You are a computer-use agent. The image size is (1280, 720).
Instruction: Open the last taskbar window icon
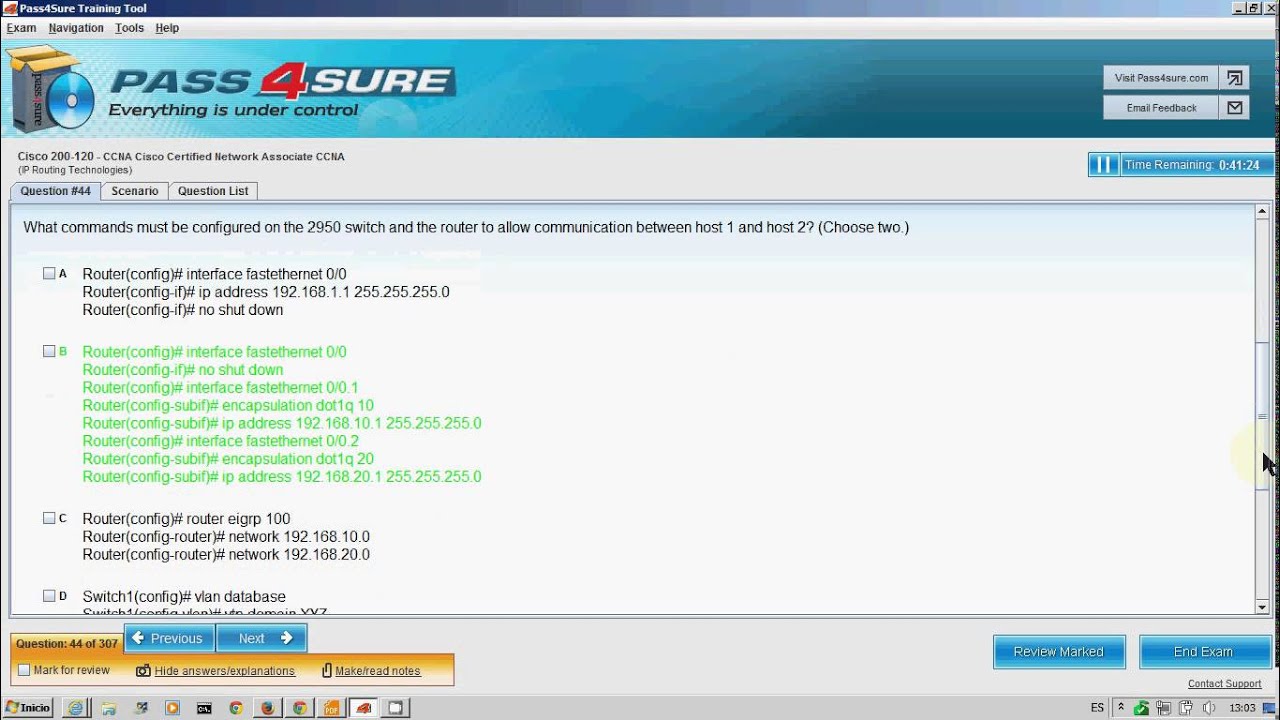click(395, 708)
